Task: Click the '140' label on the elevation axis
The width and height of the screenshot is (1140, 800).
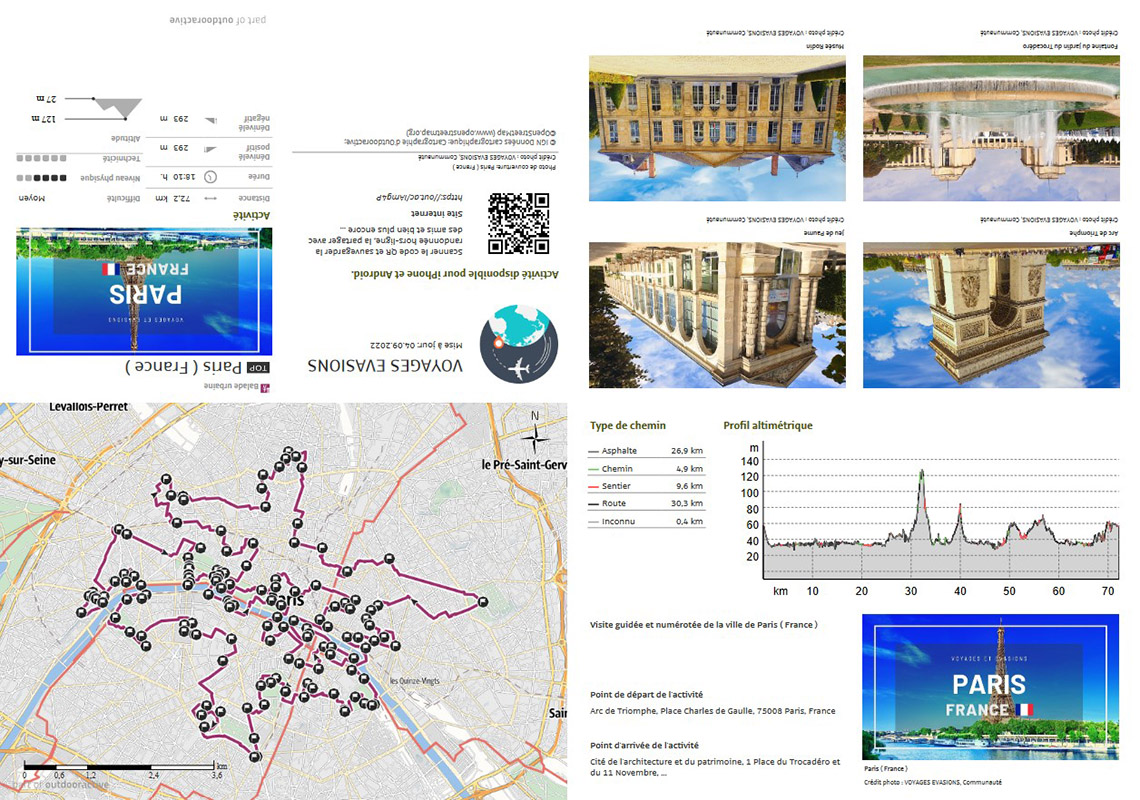Action: (750, 461)
